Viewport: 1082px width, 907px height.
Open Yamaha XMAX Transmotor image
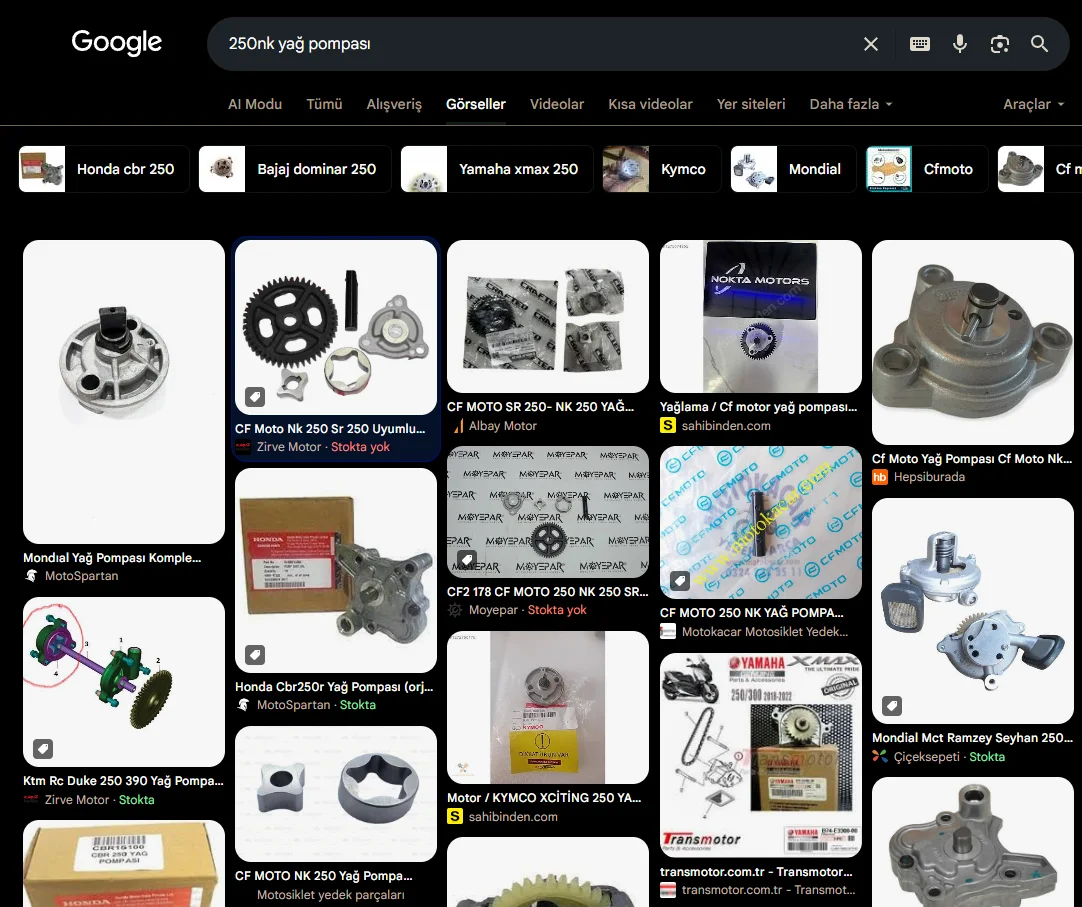pos(760,756)
